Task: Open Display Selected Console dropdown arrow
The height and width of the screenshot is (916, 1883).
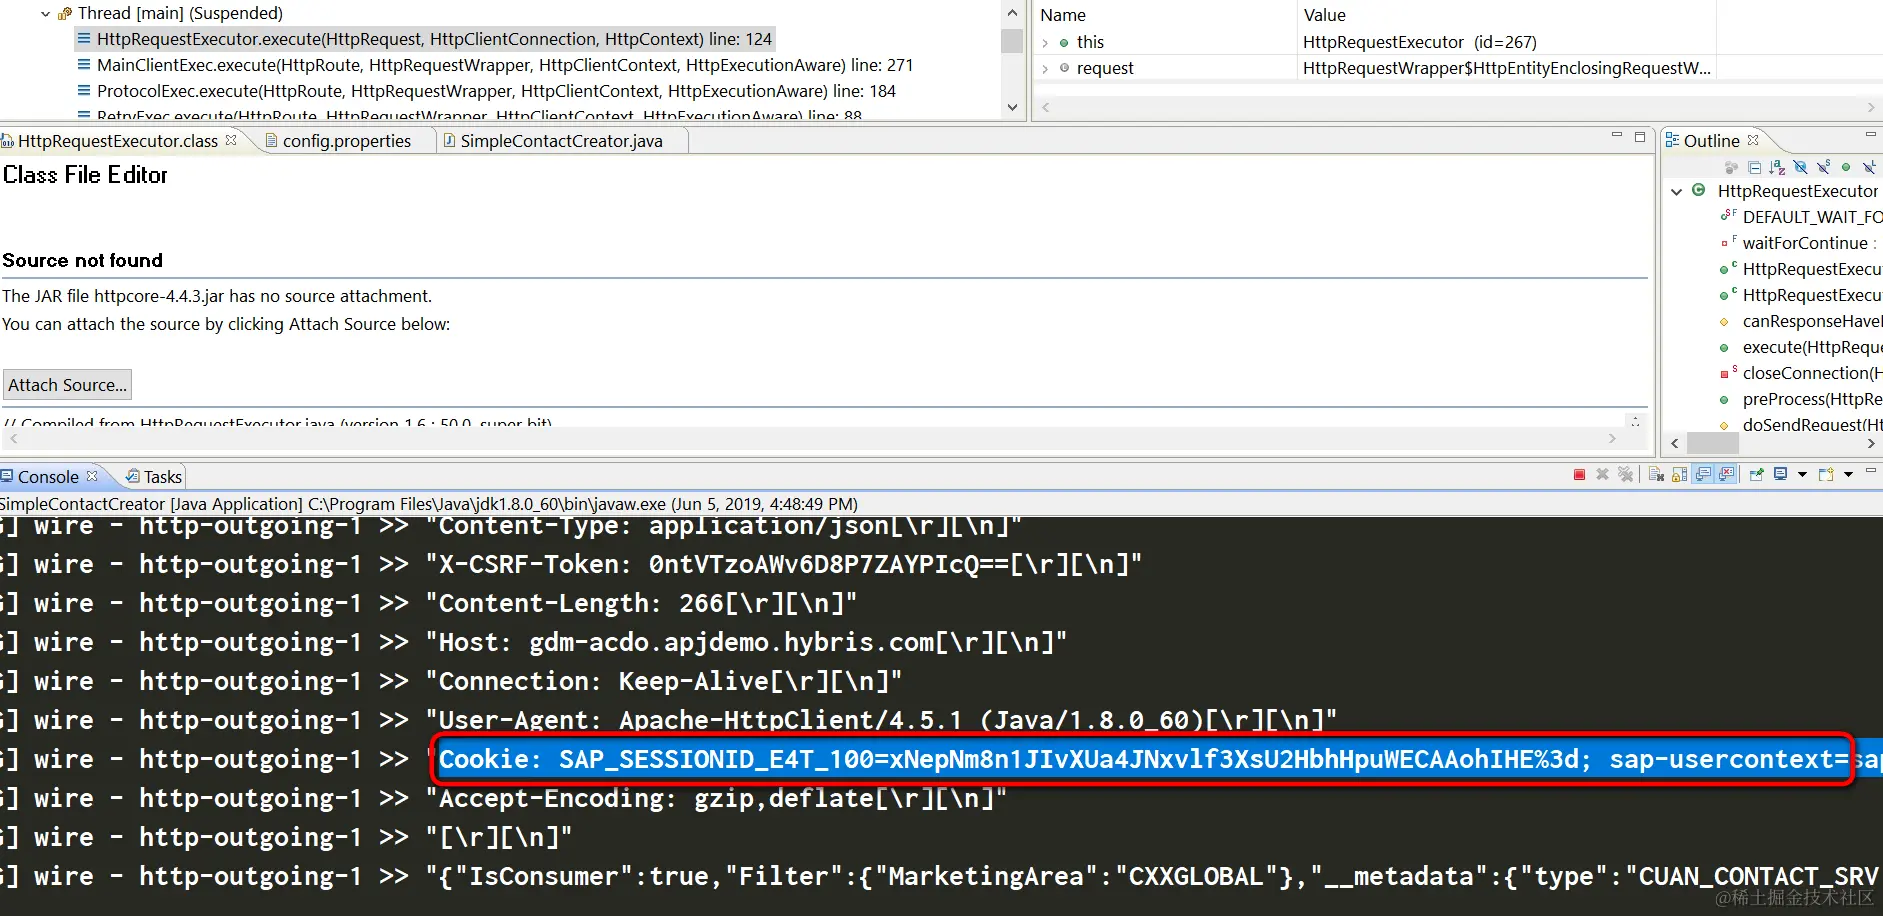Action: [x=1802, y=475]
